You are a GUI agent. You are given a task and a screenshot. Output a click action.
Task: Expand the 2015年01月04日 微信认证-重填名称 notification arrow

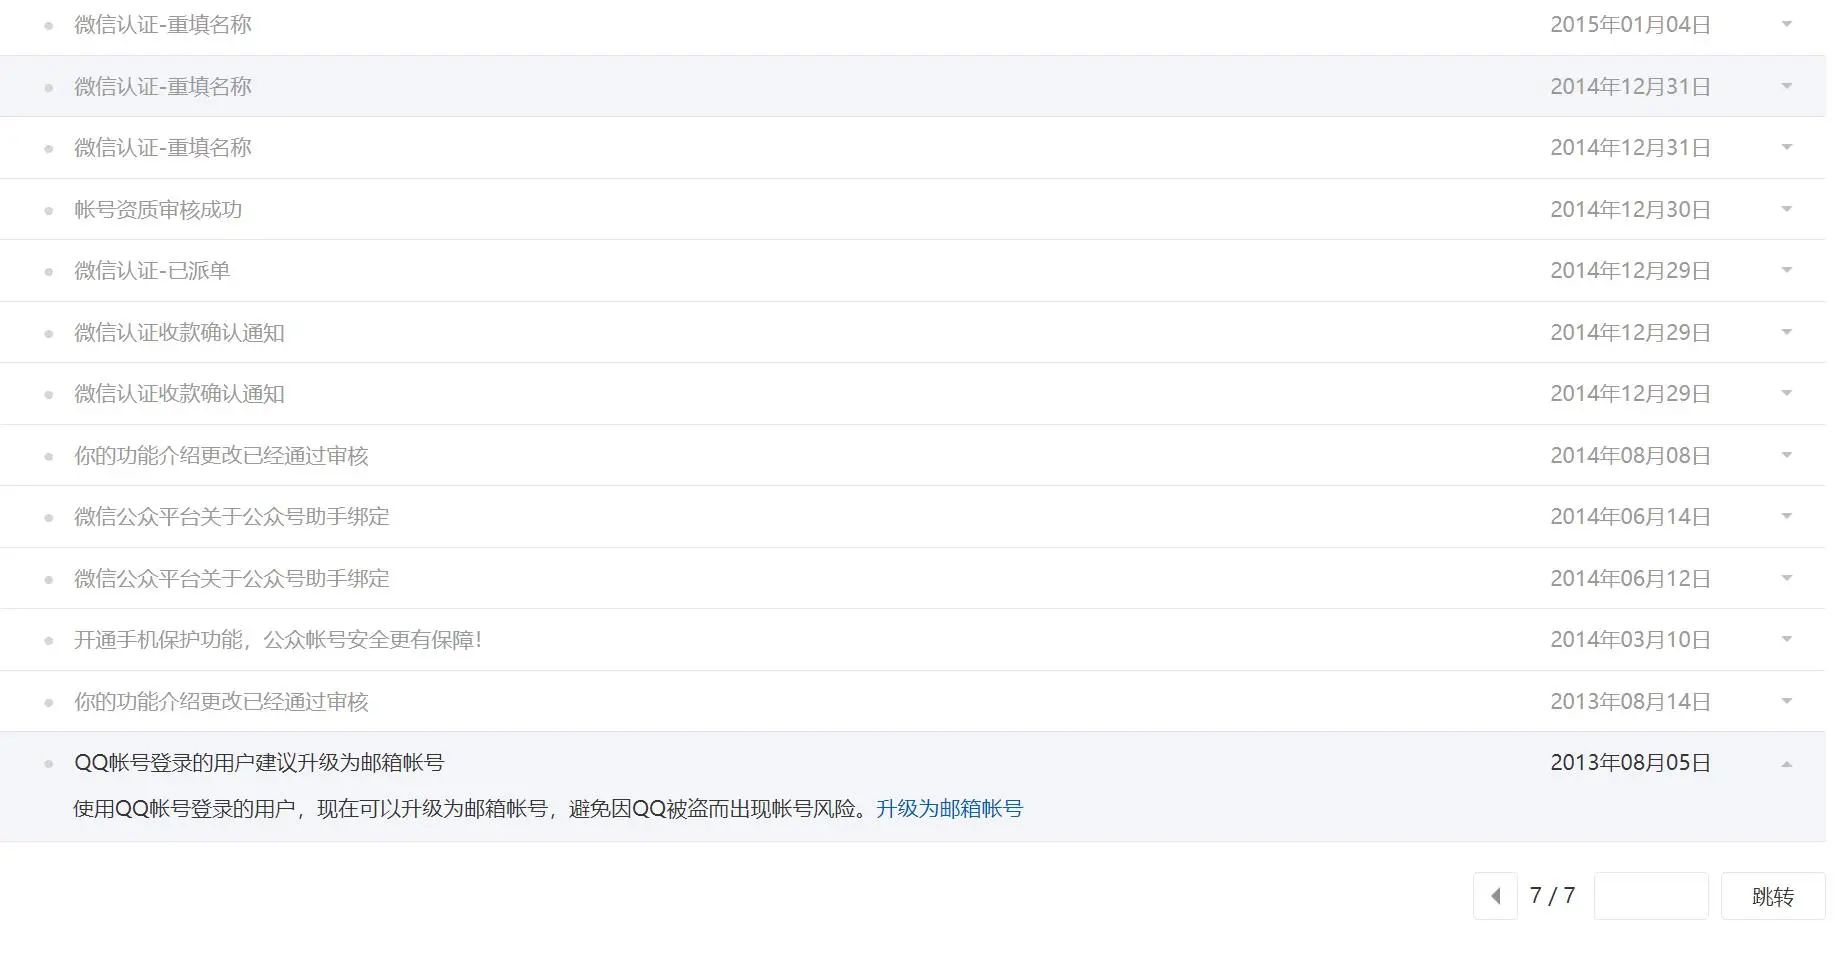(x=1786, y=24)
